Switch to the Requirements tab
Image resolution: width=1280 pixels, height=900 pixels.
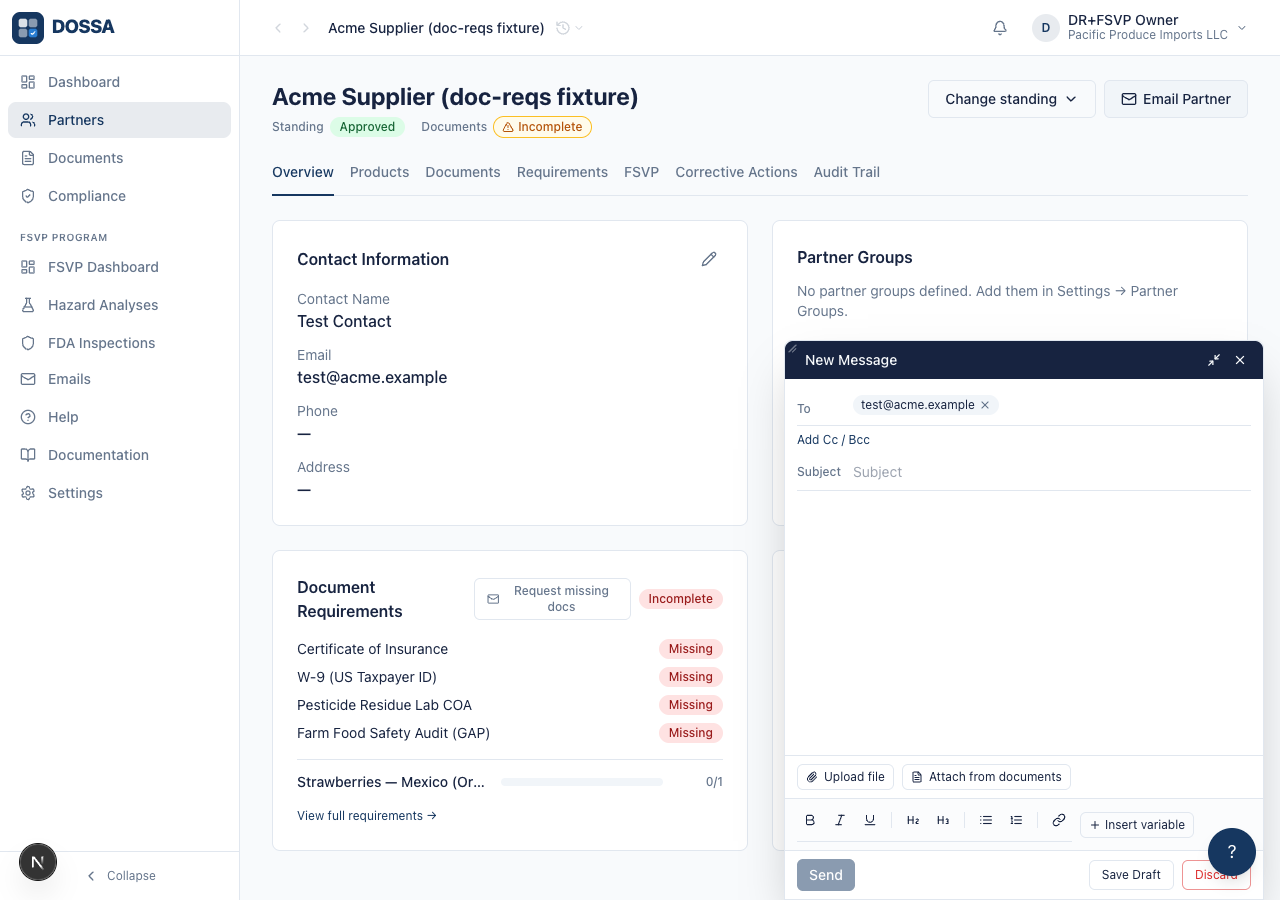tap(562, 172)
